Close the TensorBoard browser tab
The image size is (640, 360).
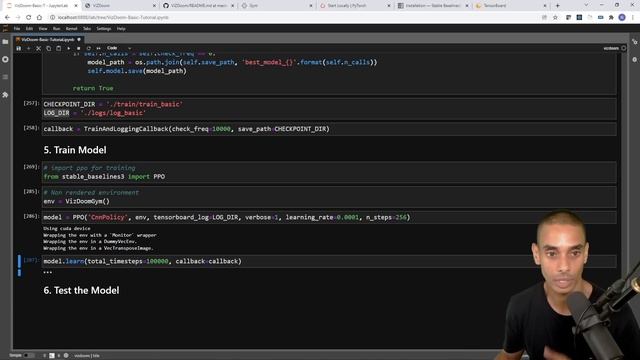[x=544, y=6]
